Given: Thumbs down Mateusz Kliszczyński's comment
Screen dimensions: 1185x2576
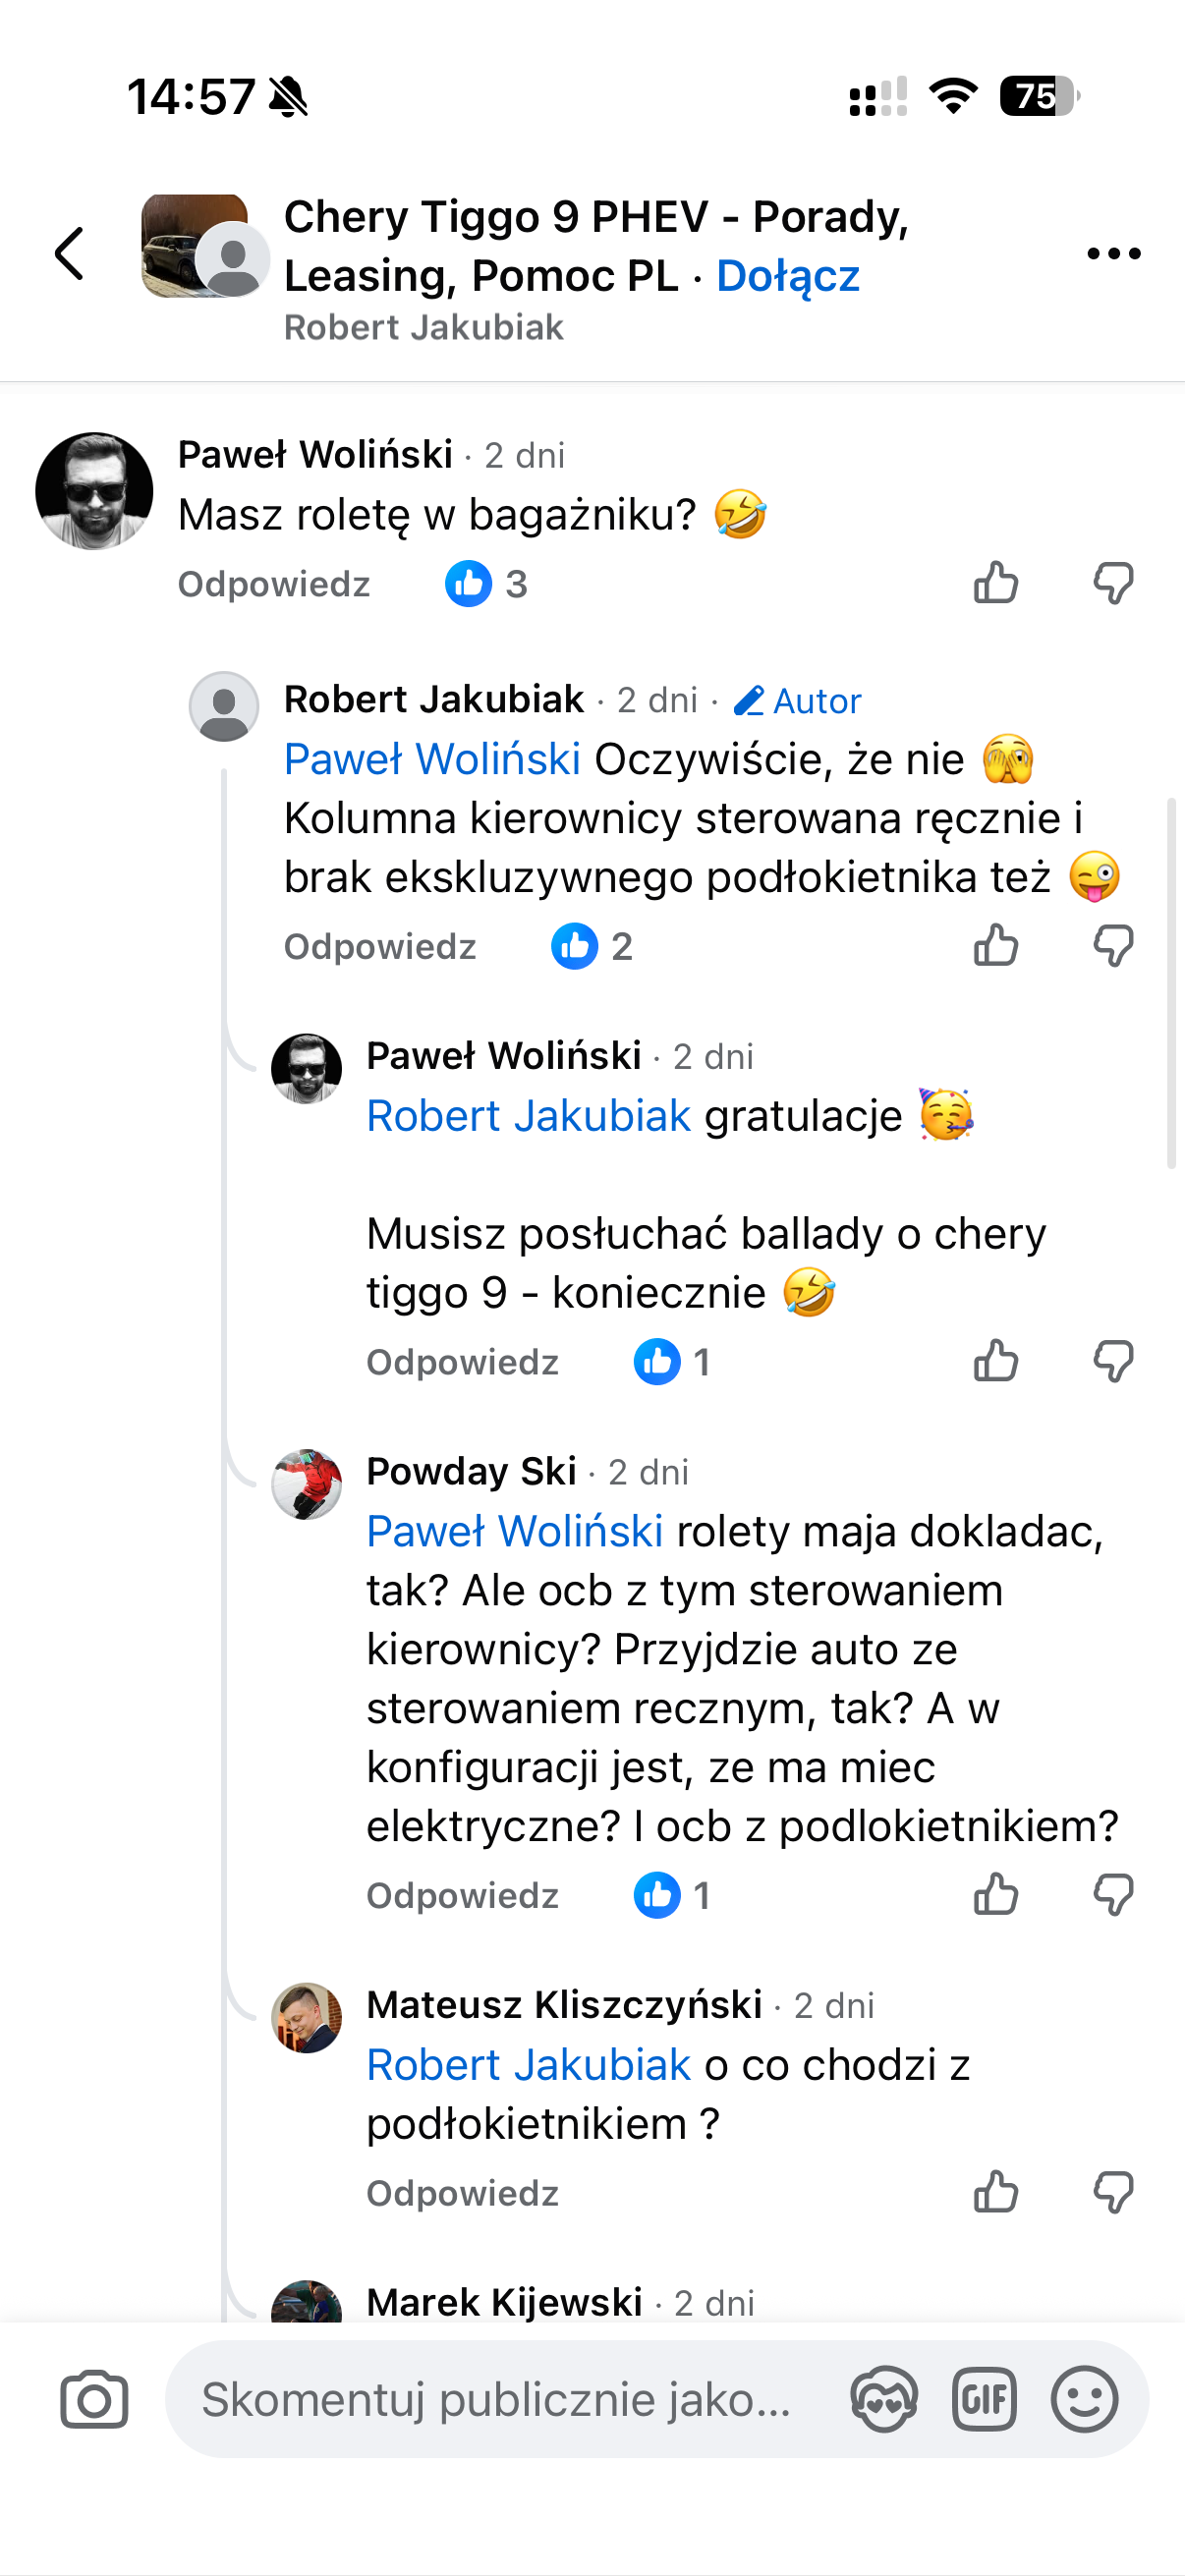Looking at the screenshot, I should click(x=1113, y=2193).
